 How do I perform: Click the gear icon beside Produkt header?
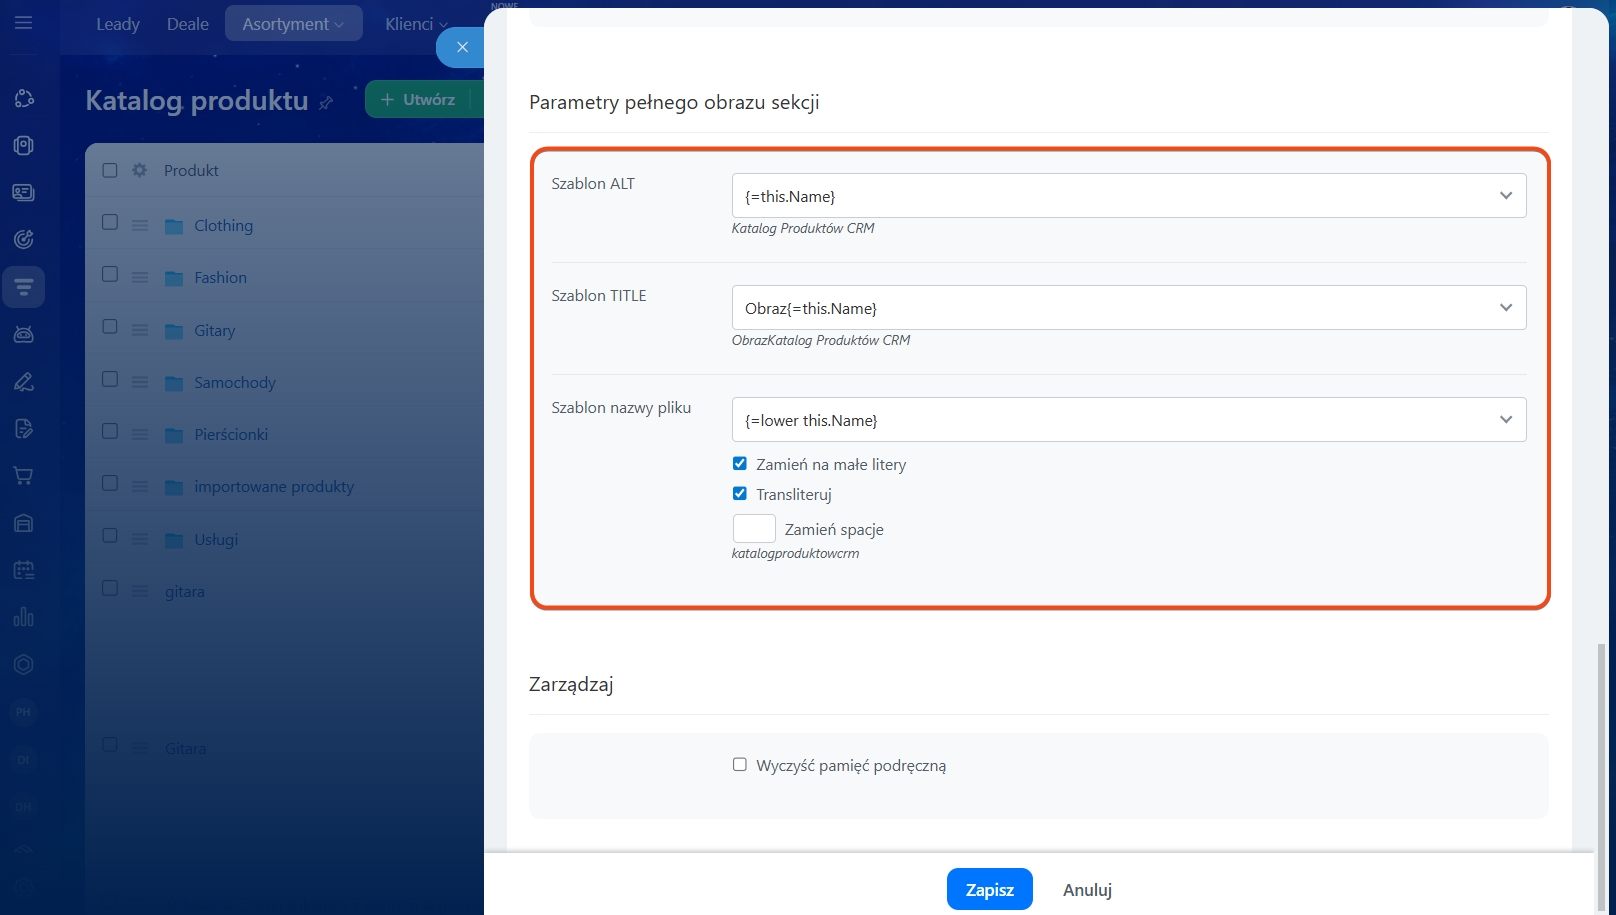tap(140, 170)
